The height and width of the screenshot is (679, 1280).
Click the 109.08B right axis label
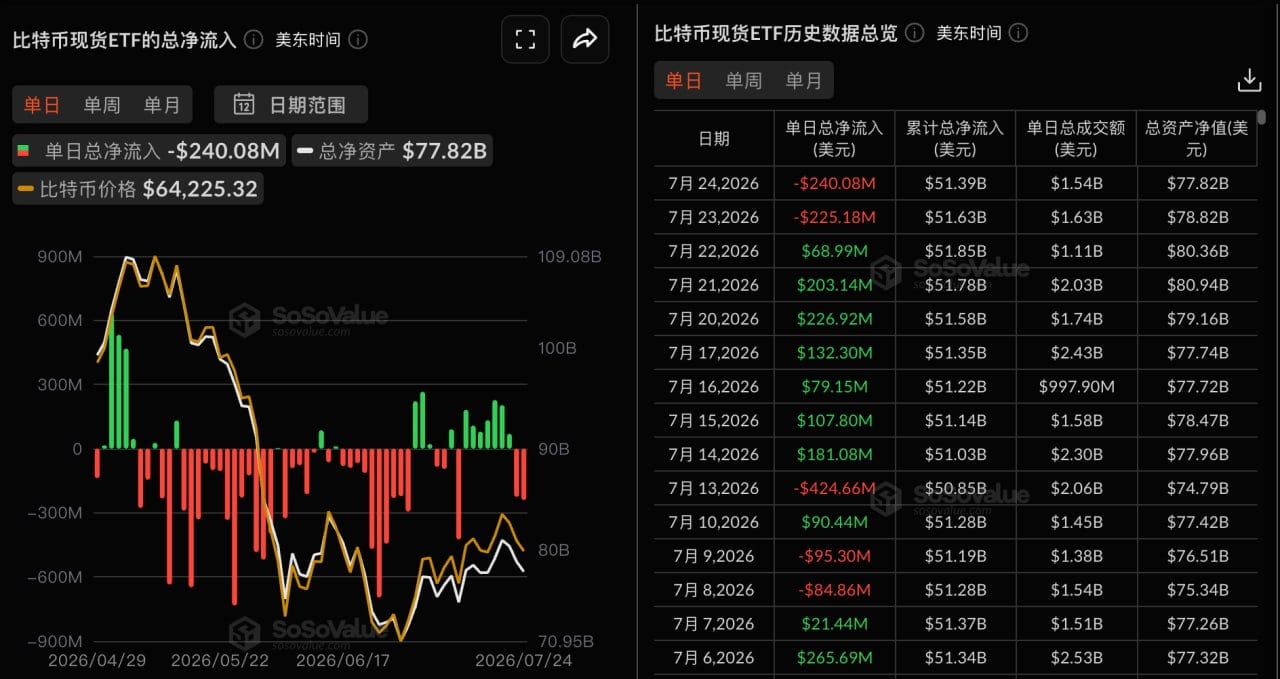pyautogui.click(x=570, y=257)
